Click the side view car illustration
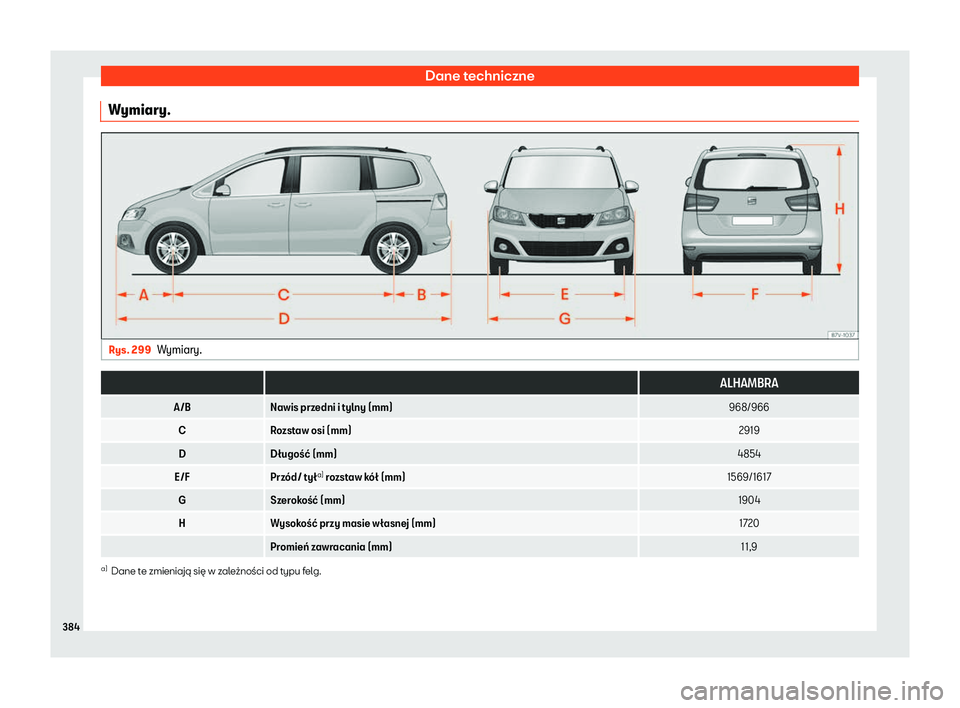 pos(284,210)
